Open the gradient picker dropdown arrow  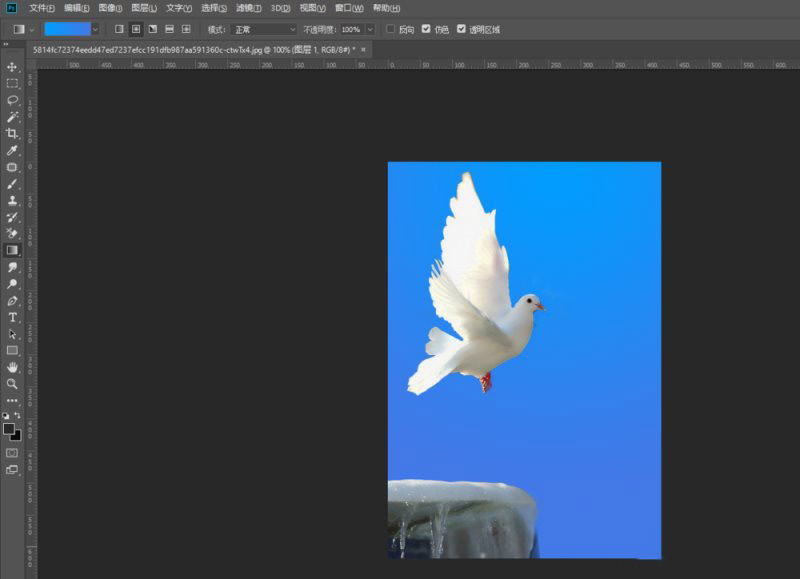coord(96,30)
